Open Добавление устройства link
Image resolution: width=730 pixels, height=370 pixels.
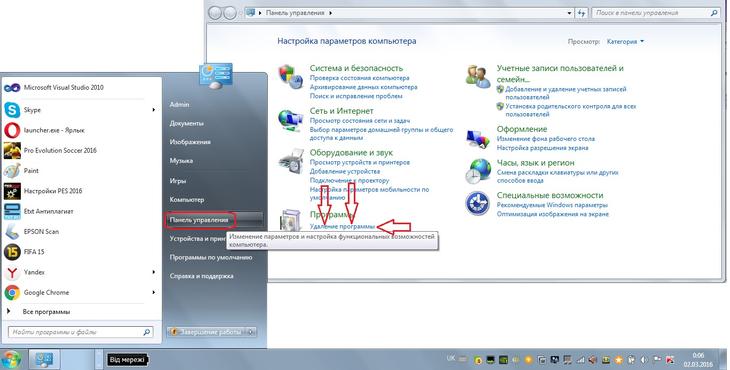click(x=345, y=171)
